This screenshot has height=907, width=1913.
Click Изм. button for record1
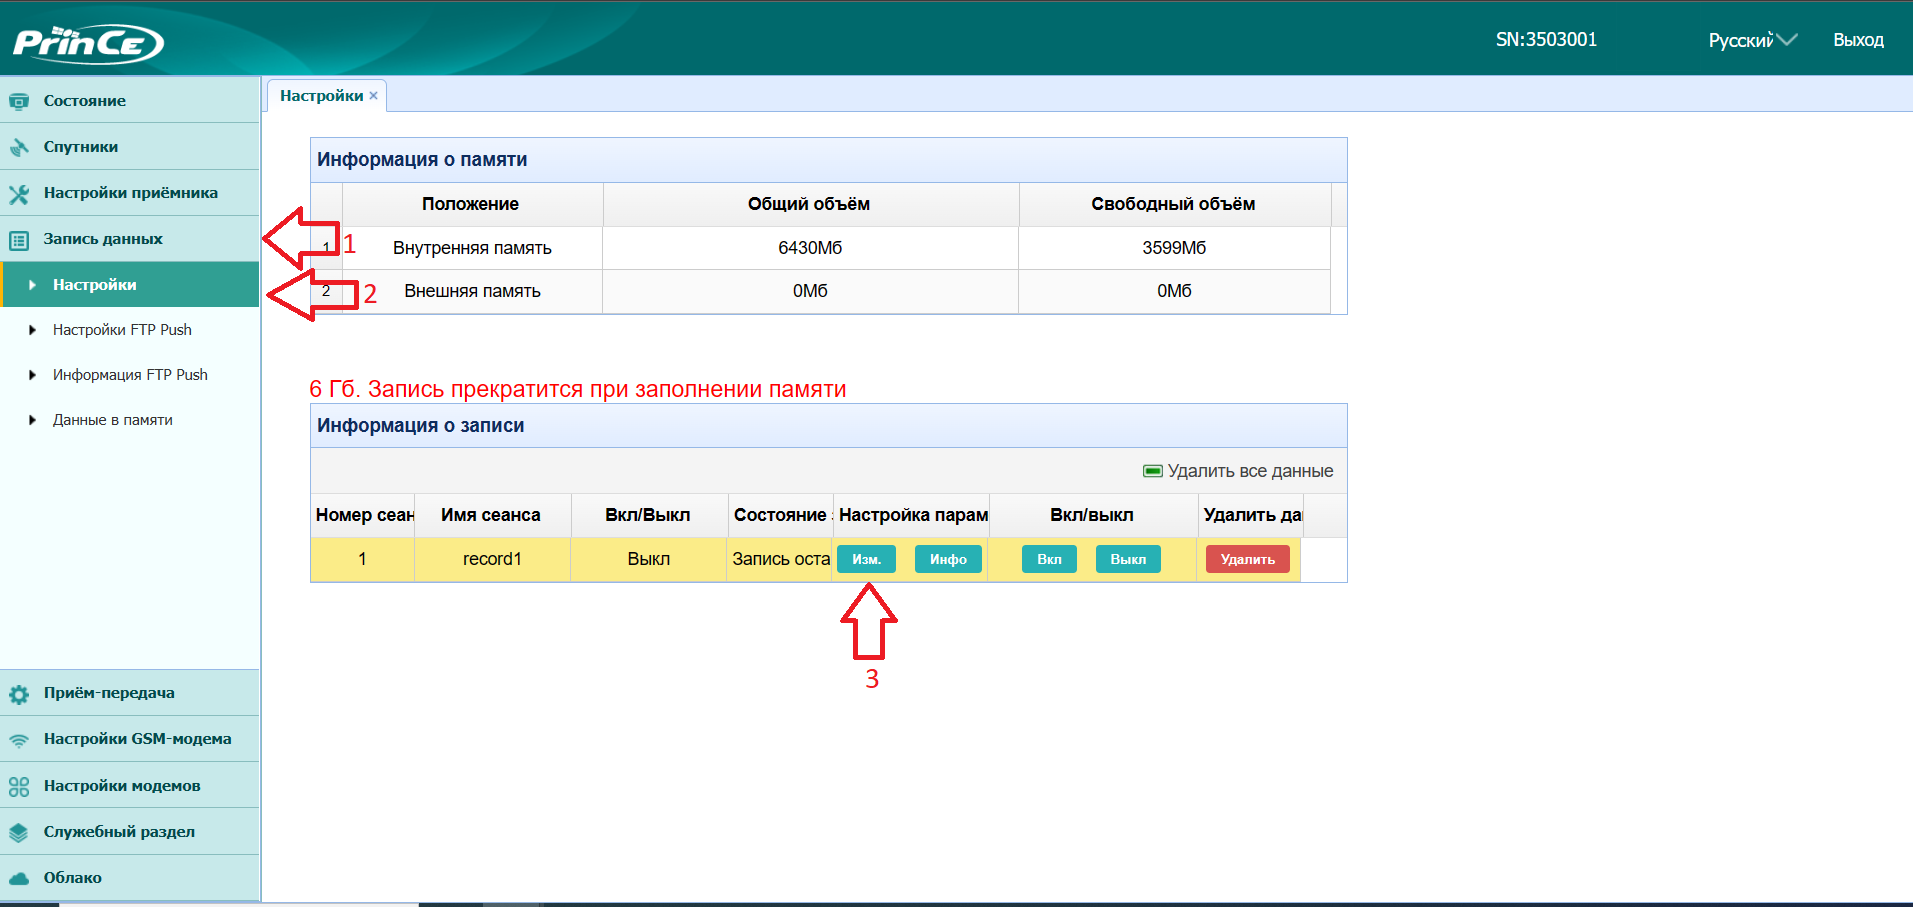pos(866,559)
